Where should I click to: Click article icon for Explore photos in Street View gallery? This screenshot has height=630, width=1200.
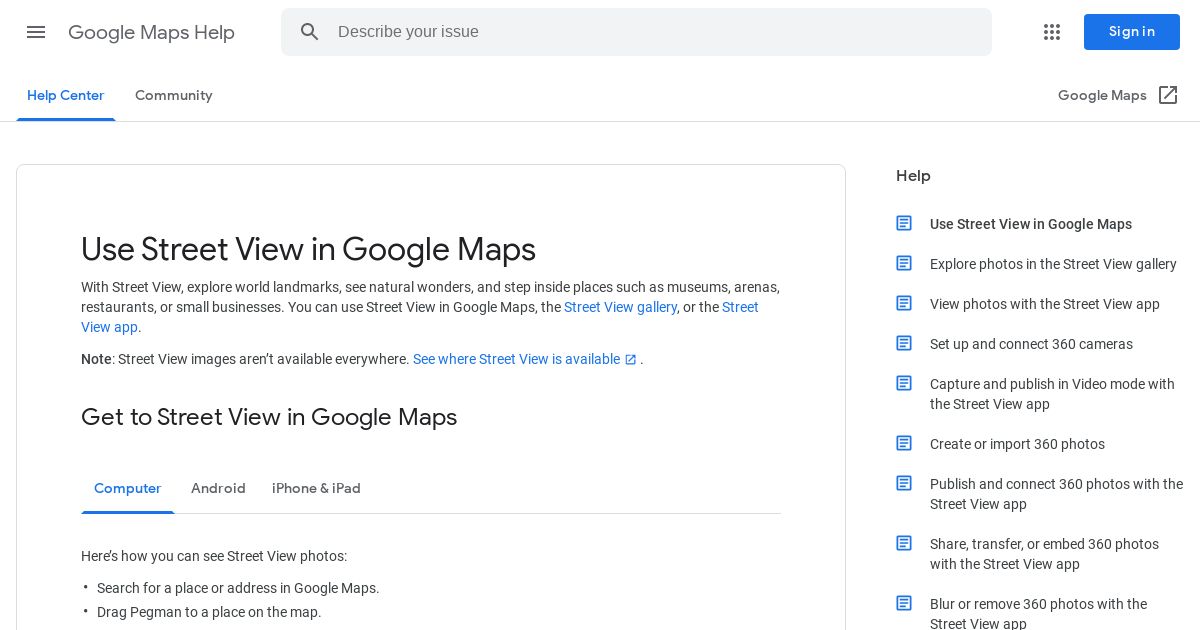(x=904, y=263)
